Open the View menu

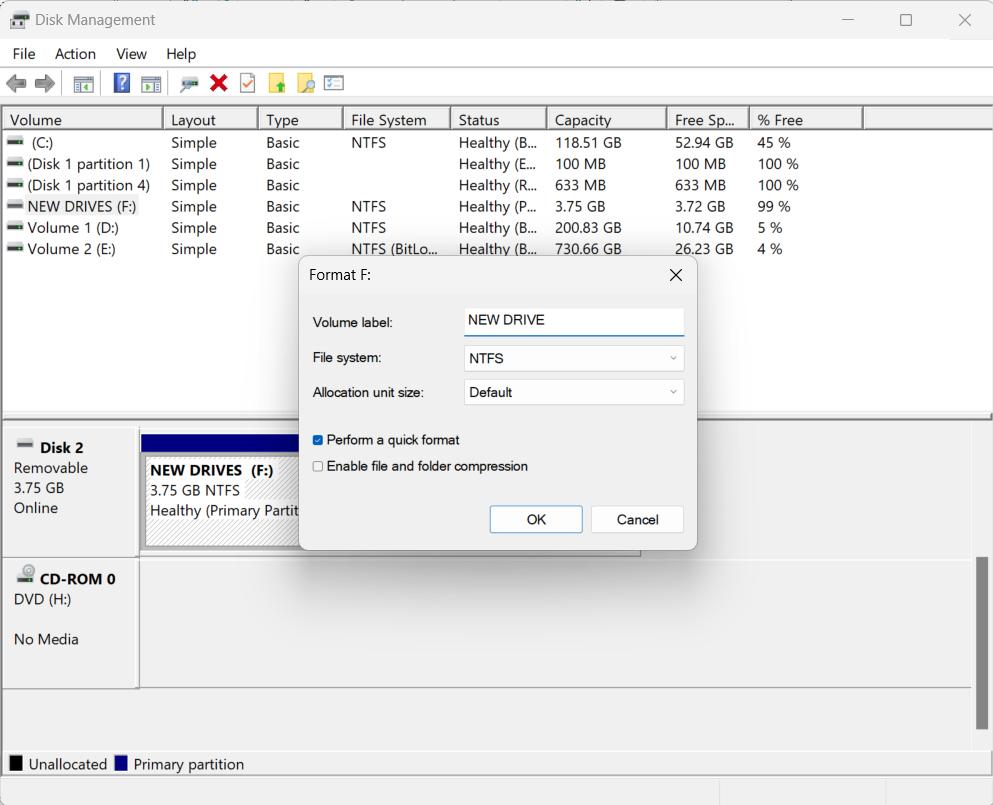click(131, 54)
